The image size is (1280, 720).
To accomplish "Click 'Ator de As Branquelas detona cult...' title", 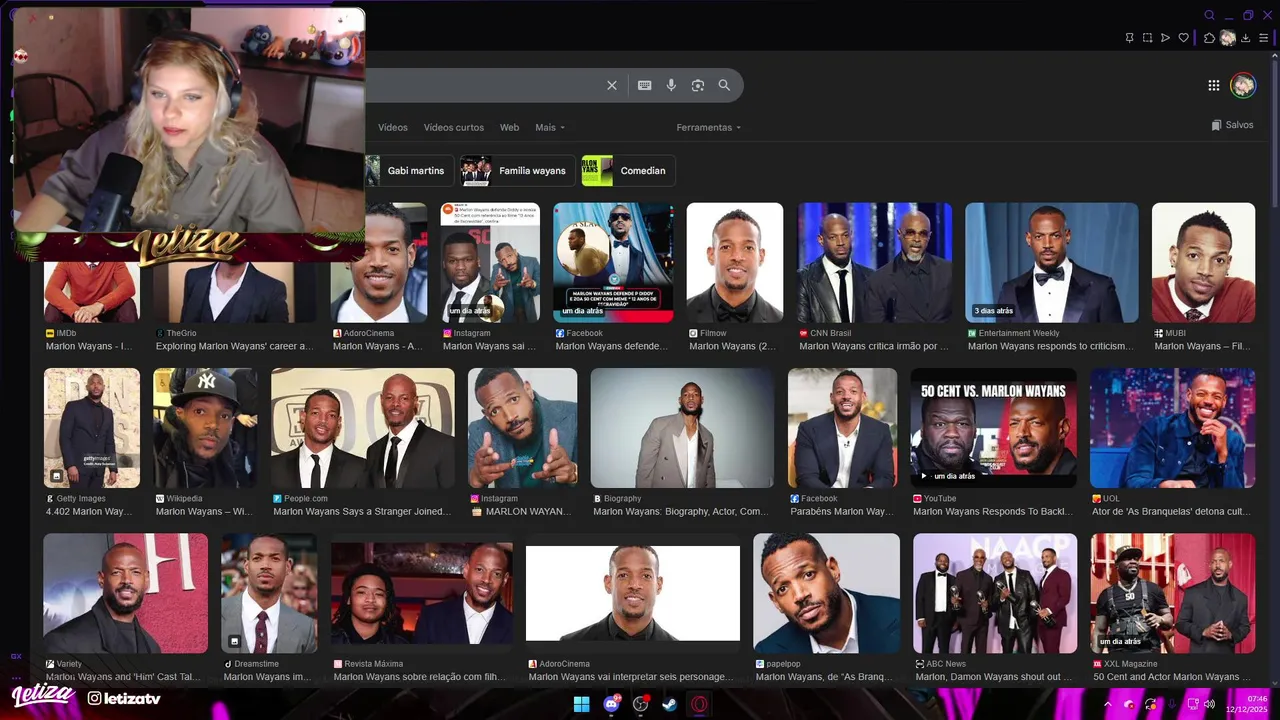I will [1171, 511].
